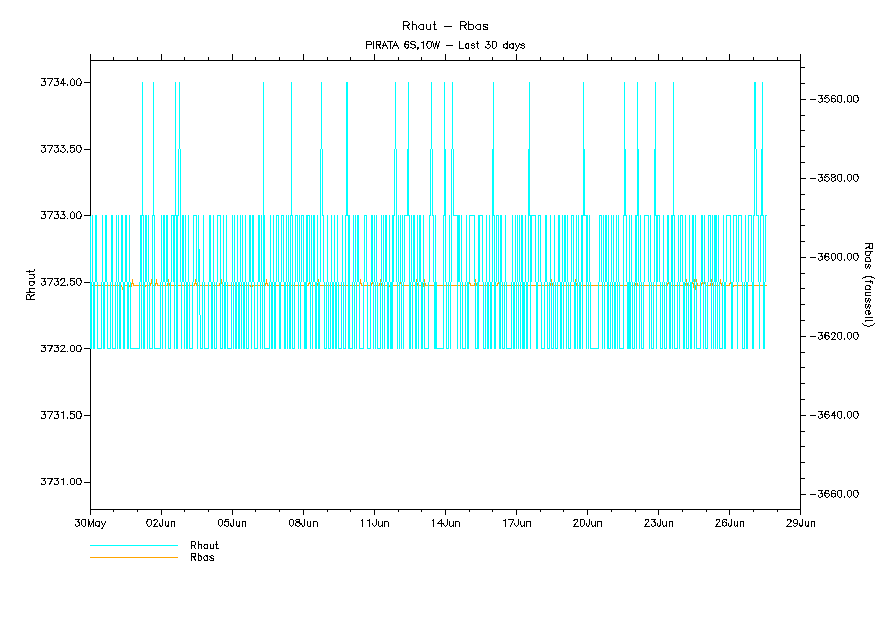Click the chart title "Rhaut − Rbas"

tap(445, 26)
